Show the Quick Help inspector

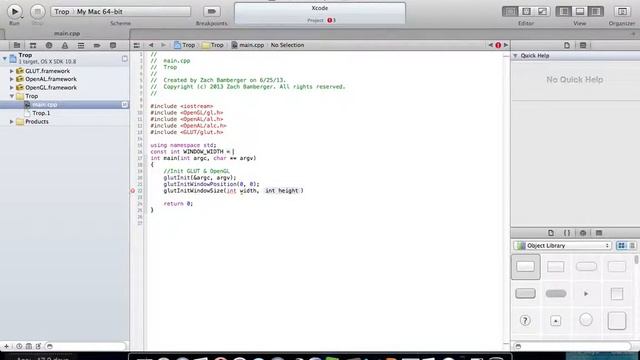(x=583, y=45)
